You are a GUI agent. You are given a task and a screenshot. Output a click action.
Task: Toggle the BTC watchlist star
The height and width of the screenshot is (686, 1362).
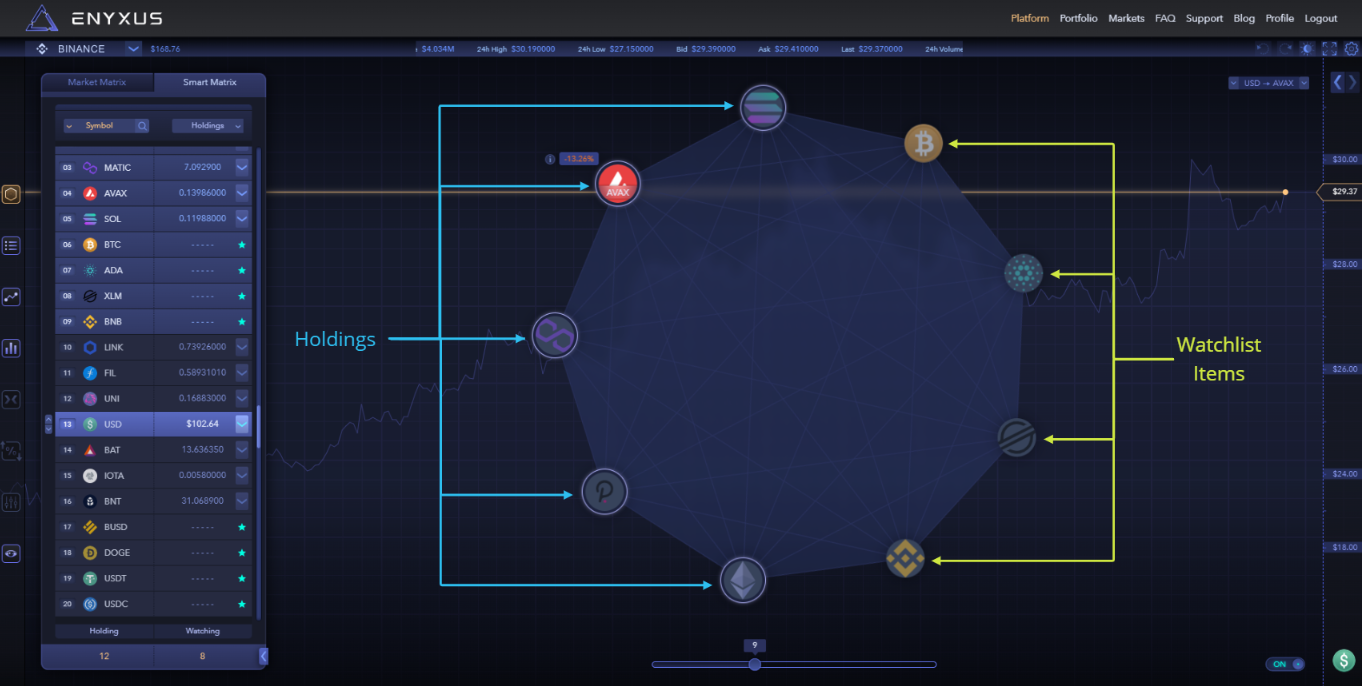(241, 245)
